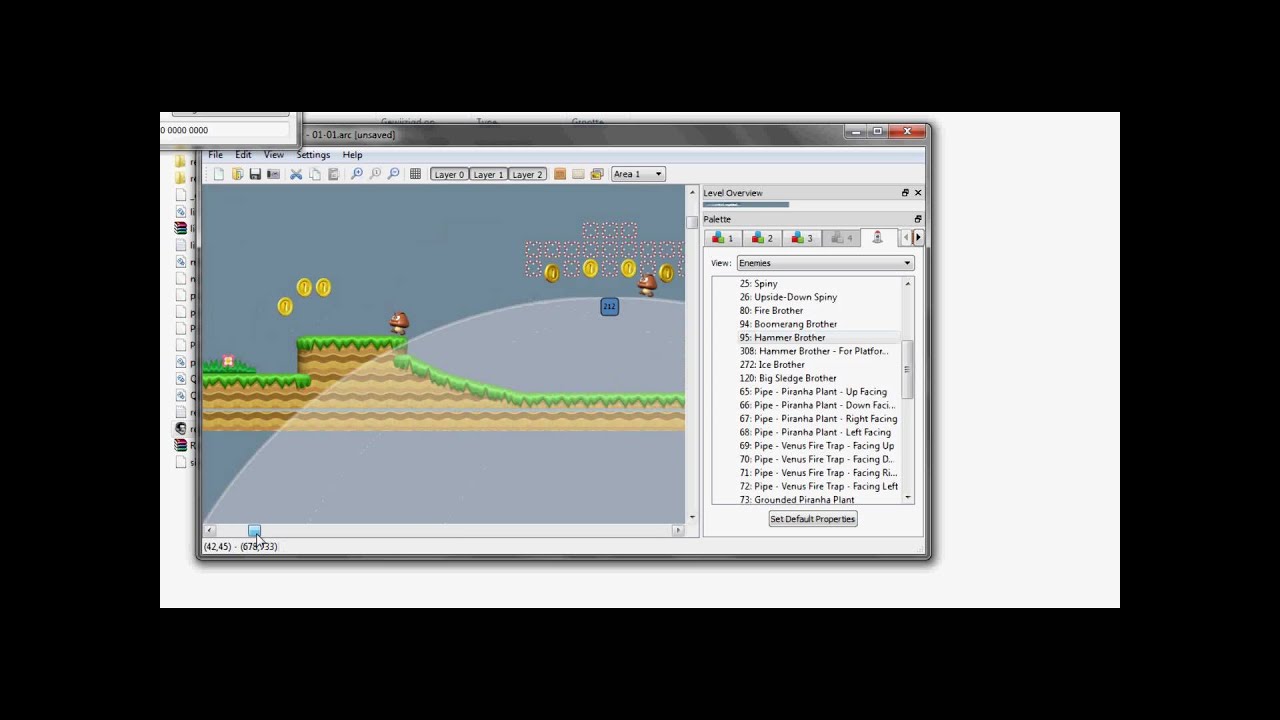
Task: Click sprite list scrollbar up arrow
Action: tap(908, 284)
